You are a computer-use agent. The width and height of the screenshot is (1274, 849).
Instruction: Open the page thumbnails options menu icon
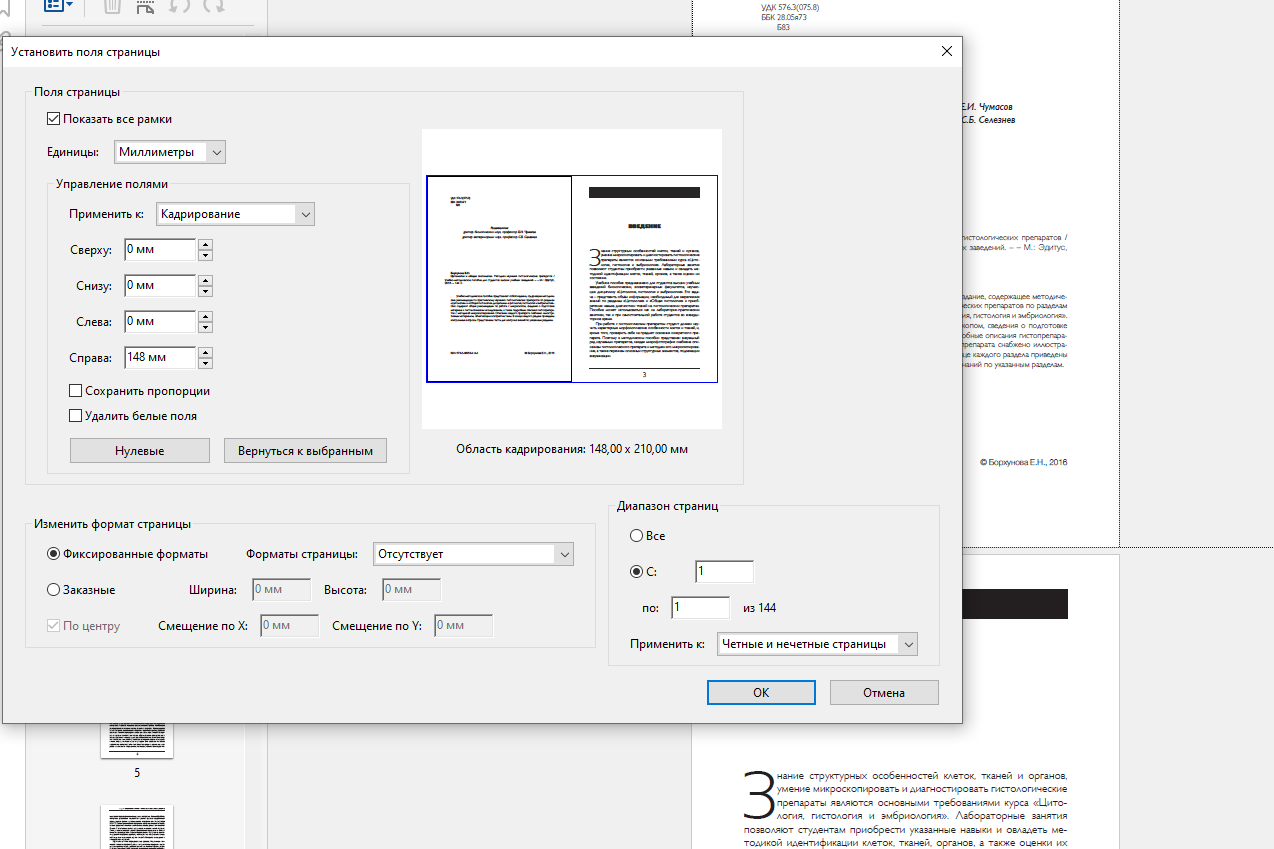click(x=58, y=6)
